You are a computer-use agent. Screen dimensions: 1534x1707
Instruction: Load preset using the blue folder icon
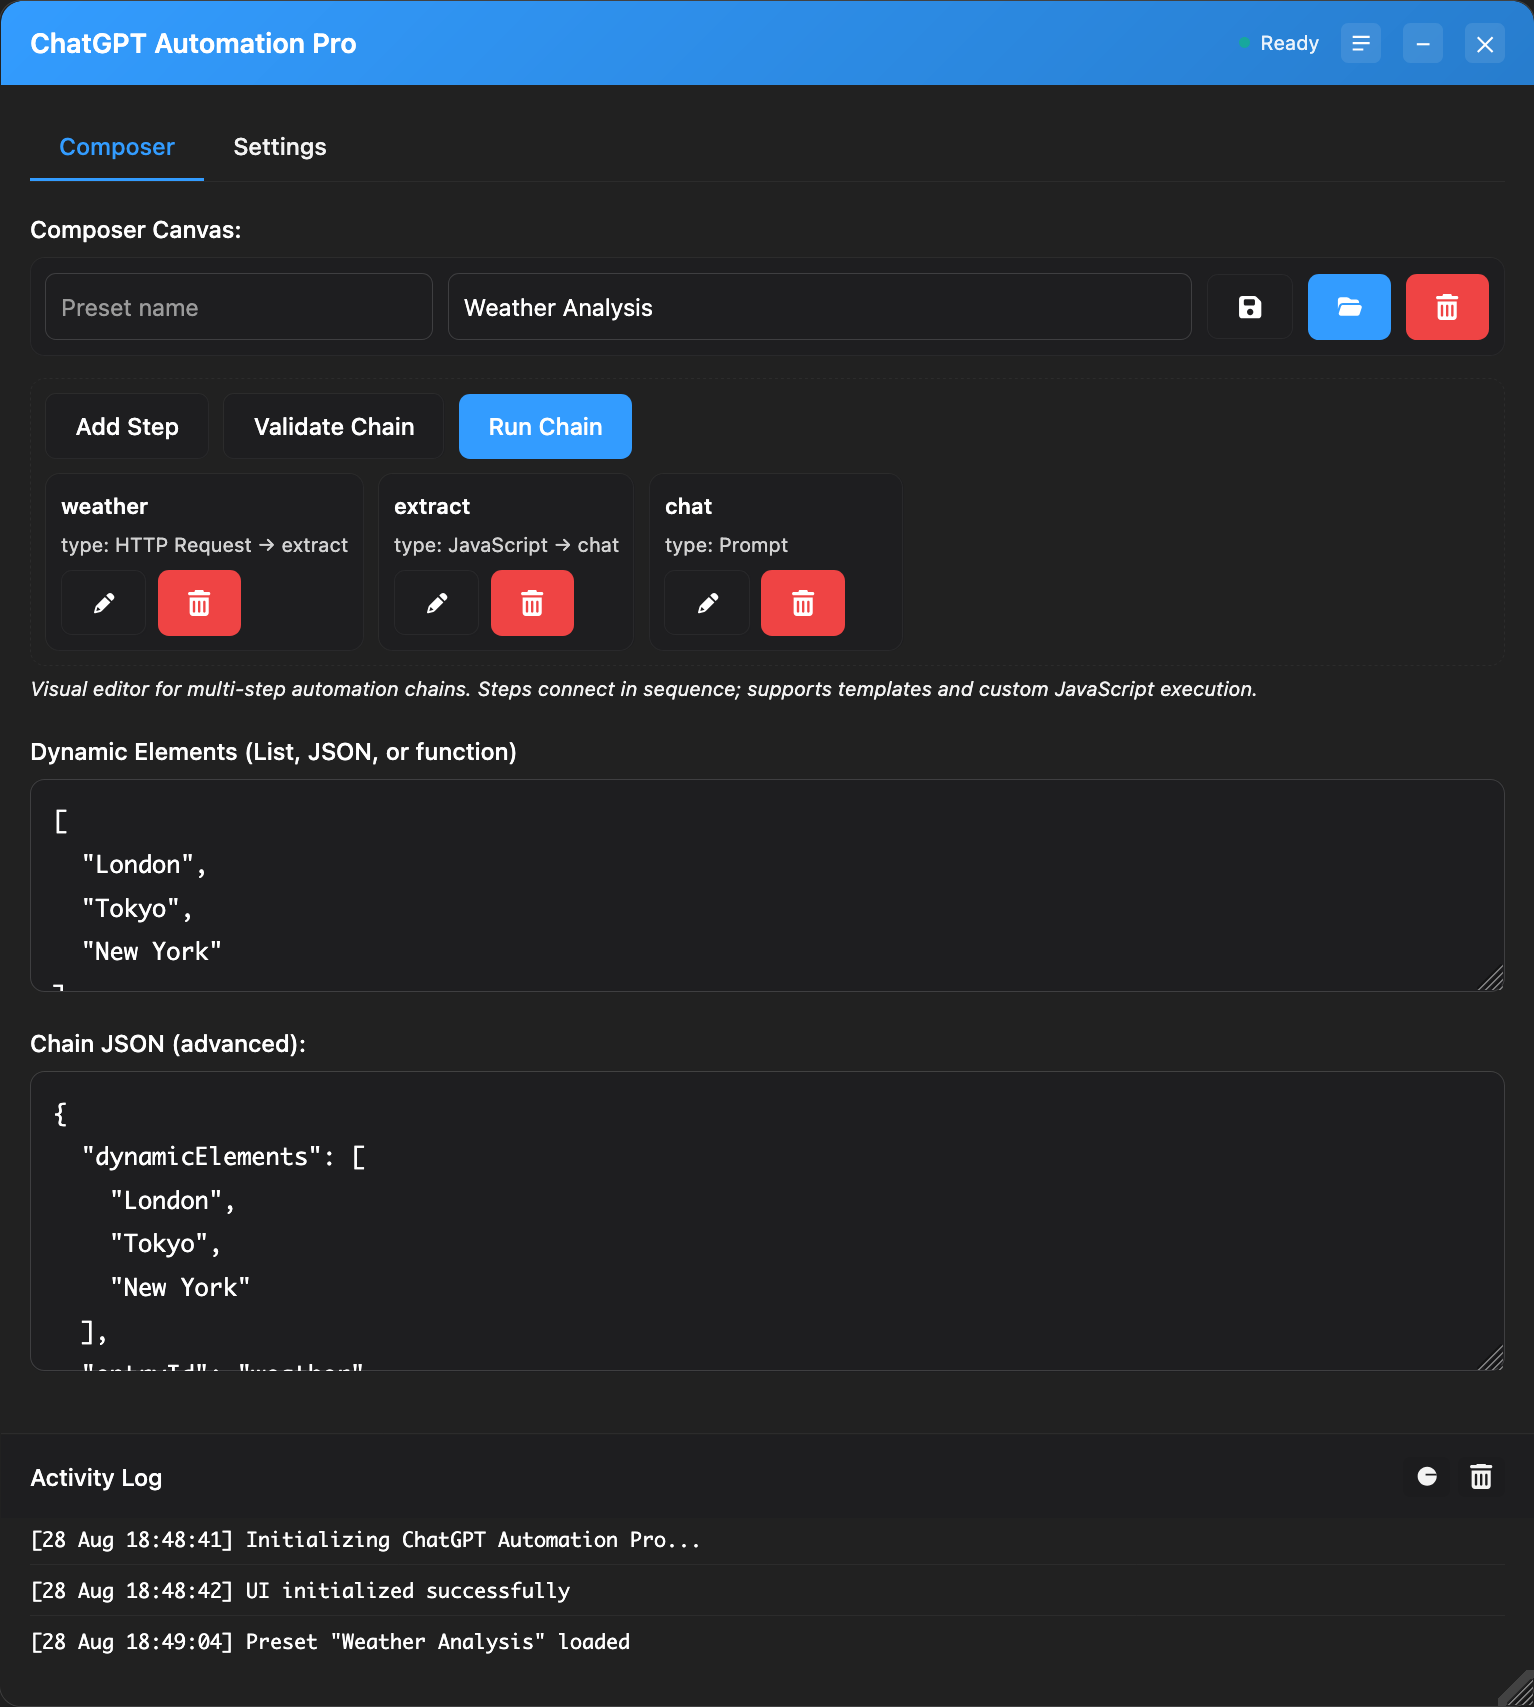click(x=1349, y=307)
